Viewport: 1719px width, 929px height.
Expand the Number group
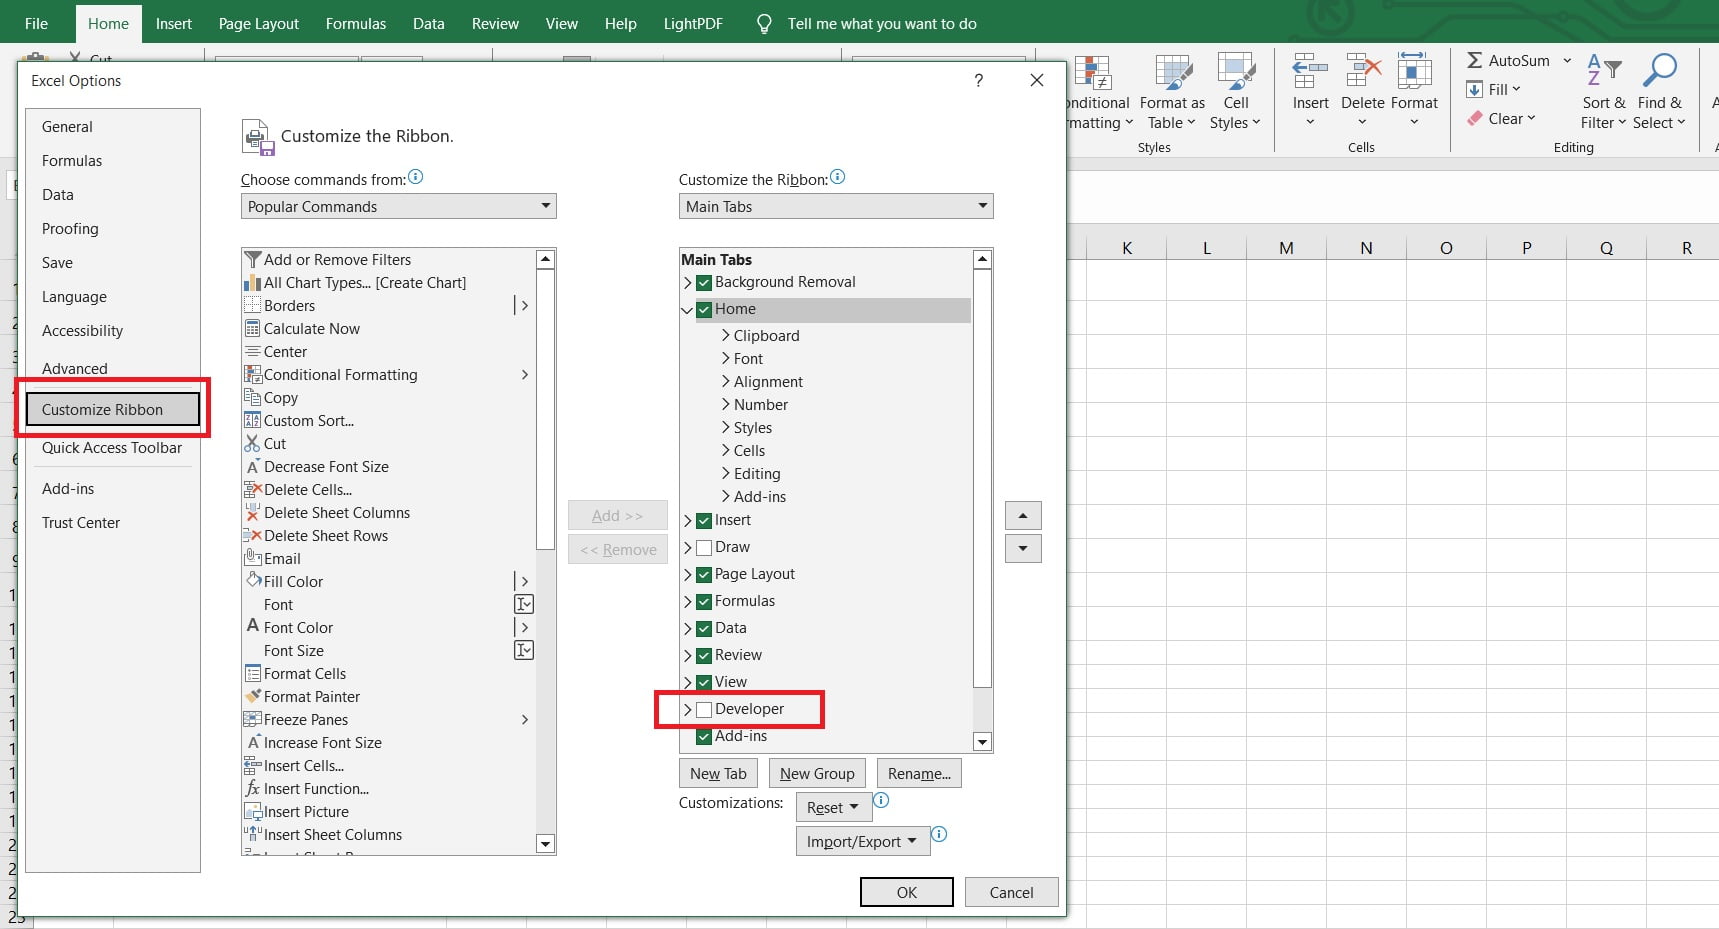coord(726,404)
